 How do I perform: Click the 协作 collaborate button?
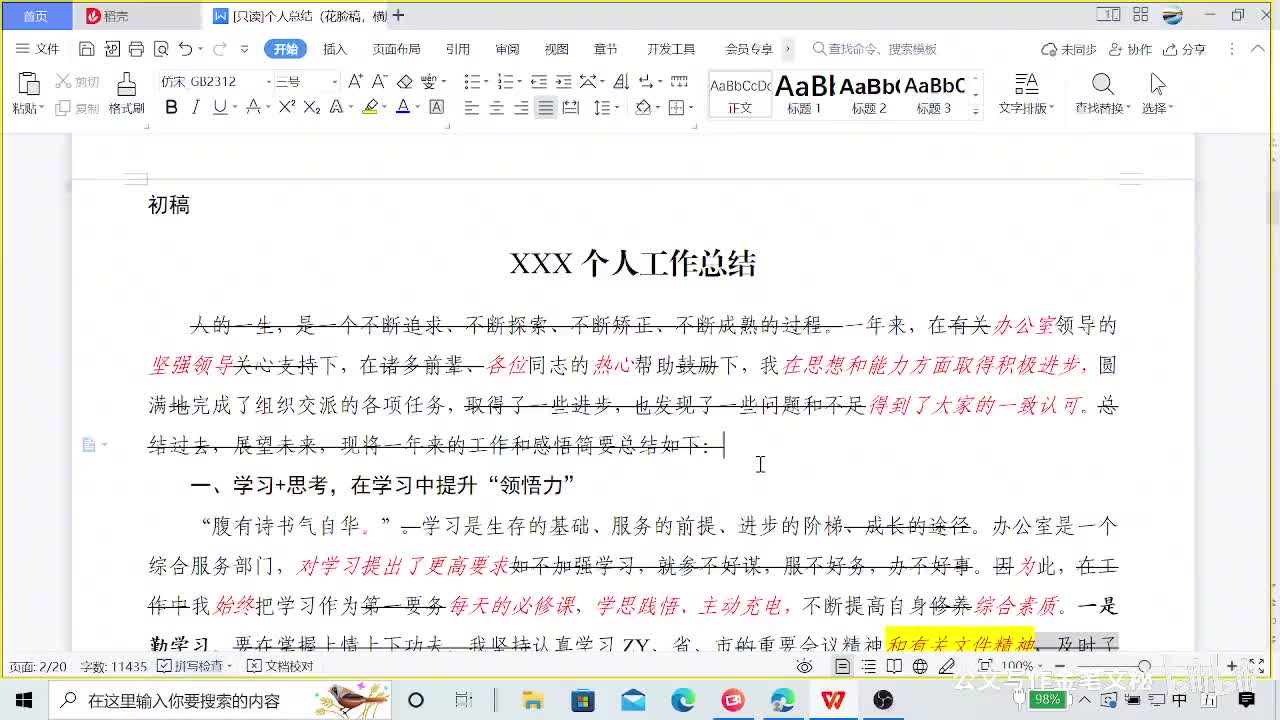pos(1130,49)
